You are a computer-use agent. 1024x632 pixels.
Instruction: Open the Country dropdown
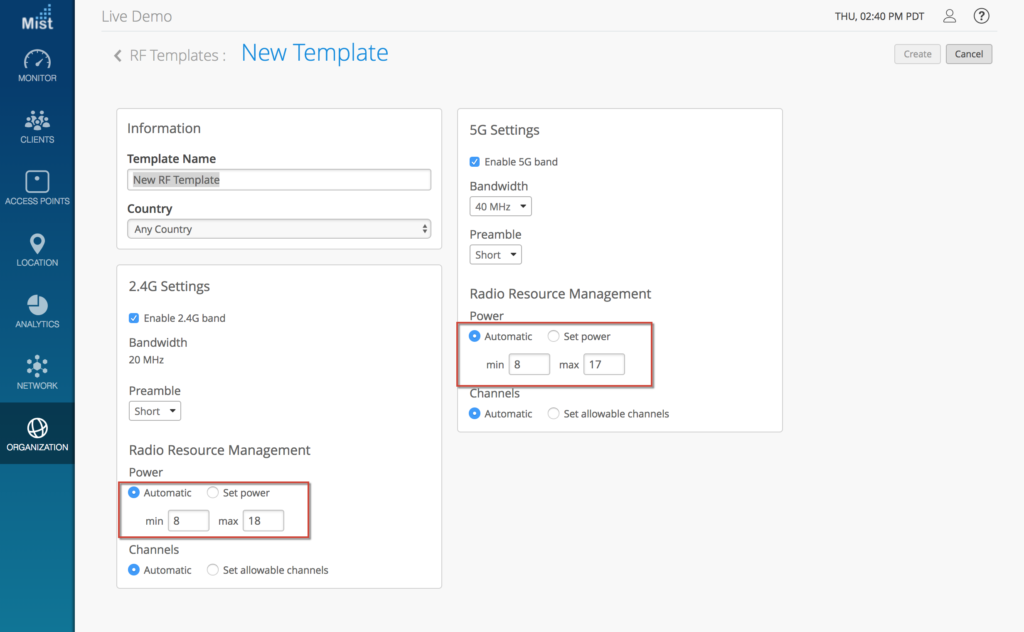[x=279, y=229]
